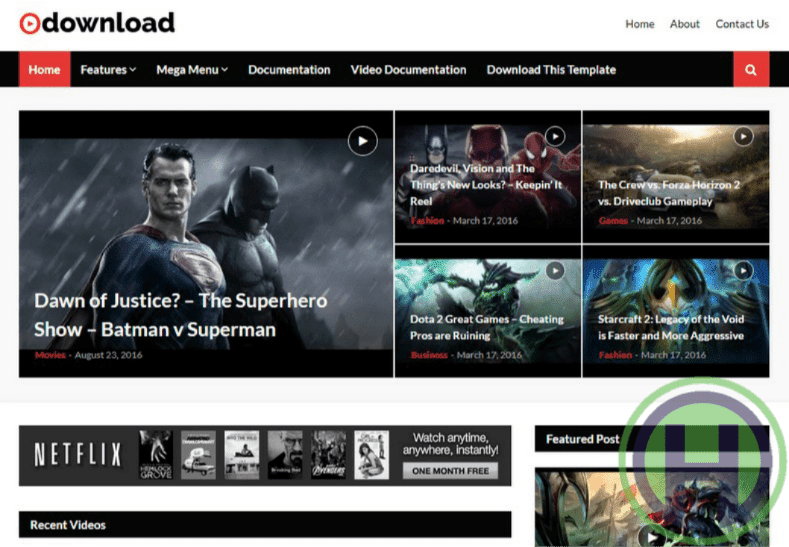Click the Business category tag
The image size is (789, 547).
click(429, 355)
